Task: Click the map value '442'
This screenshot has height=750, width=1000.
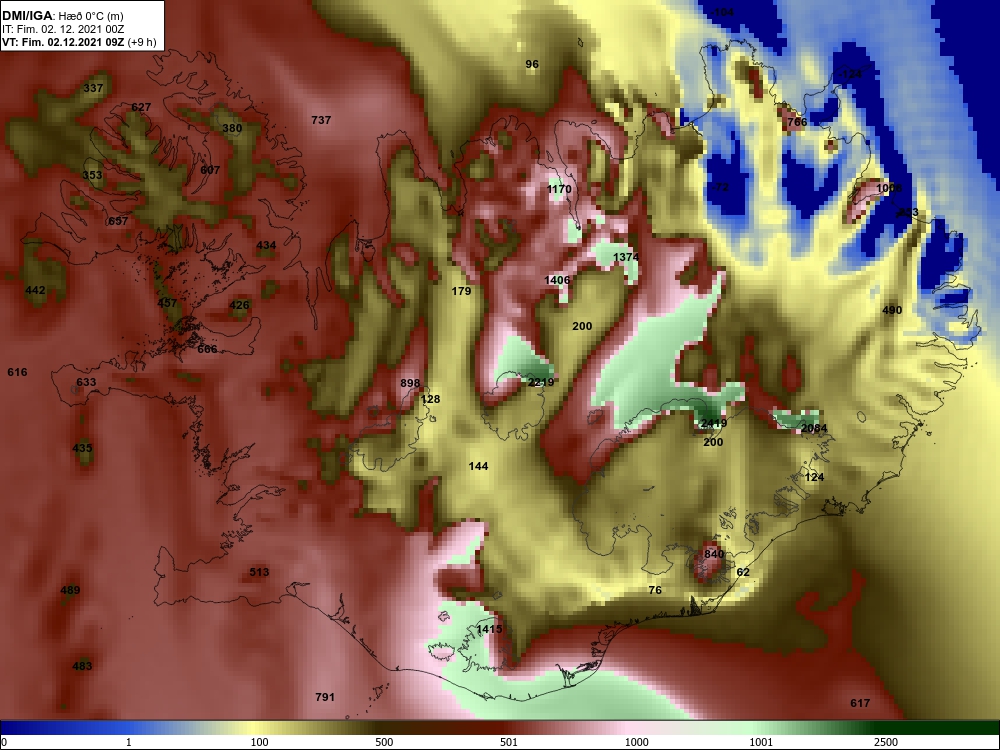Action: tap(35, 290)
